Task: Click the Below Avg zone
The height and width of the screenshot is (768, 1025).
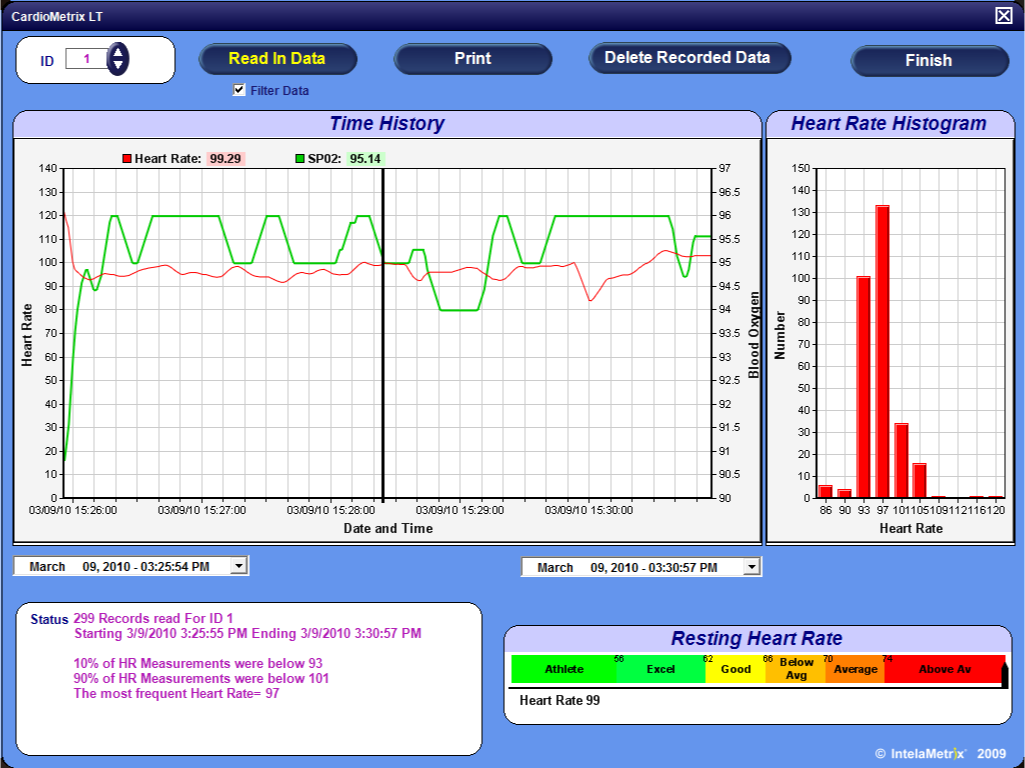Action: (x=796, y=669)
